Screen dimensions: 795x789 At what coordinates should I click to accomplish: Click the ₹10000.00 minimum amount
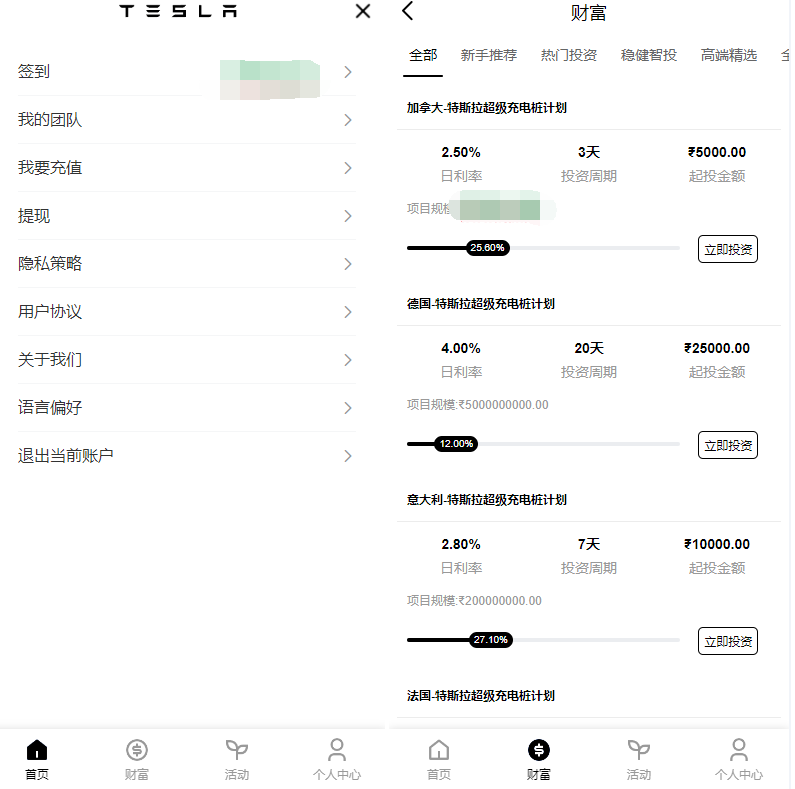click(x=716, y=544)
